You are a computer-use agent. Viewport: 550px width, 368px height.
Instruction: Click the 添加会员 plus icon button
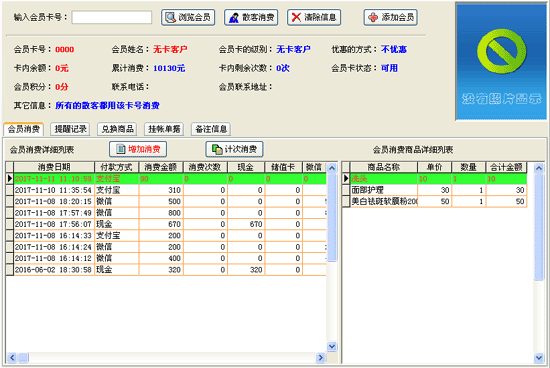coord(391,17)
